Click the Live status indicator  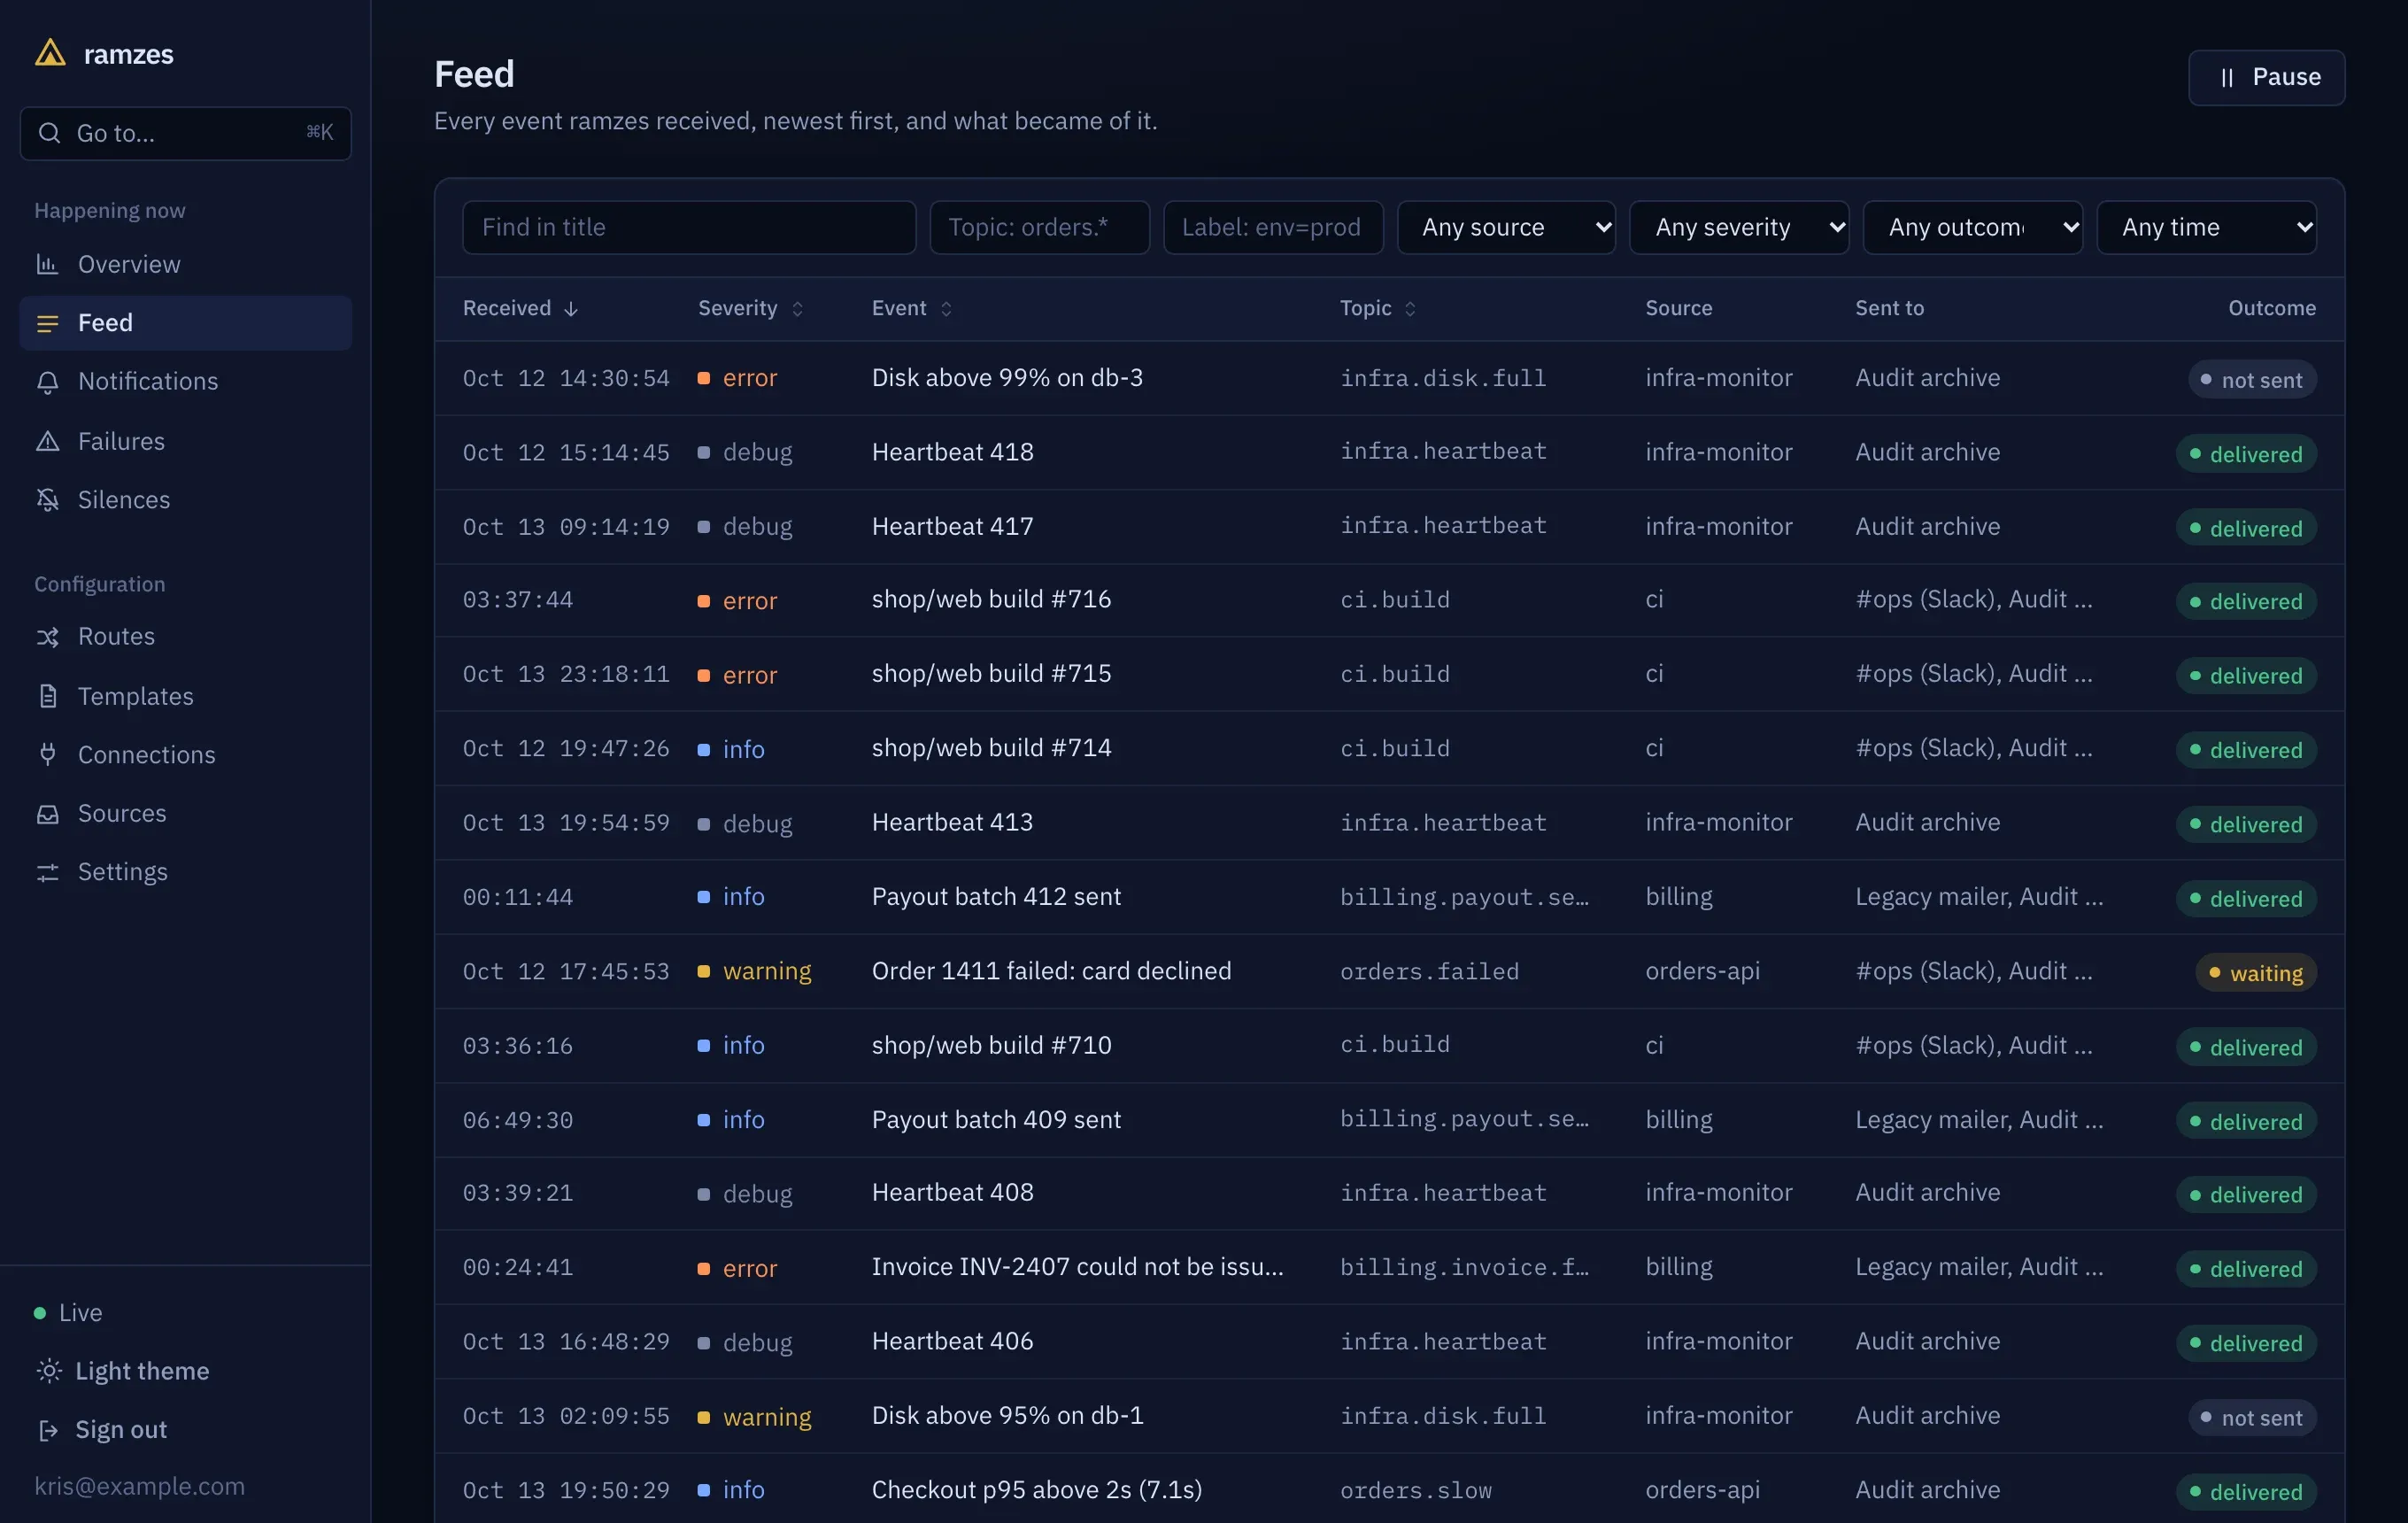(x=68, y=1313)
